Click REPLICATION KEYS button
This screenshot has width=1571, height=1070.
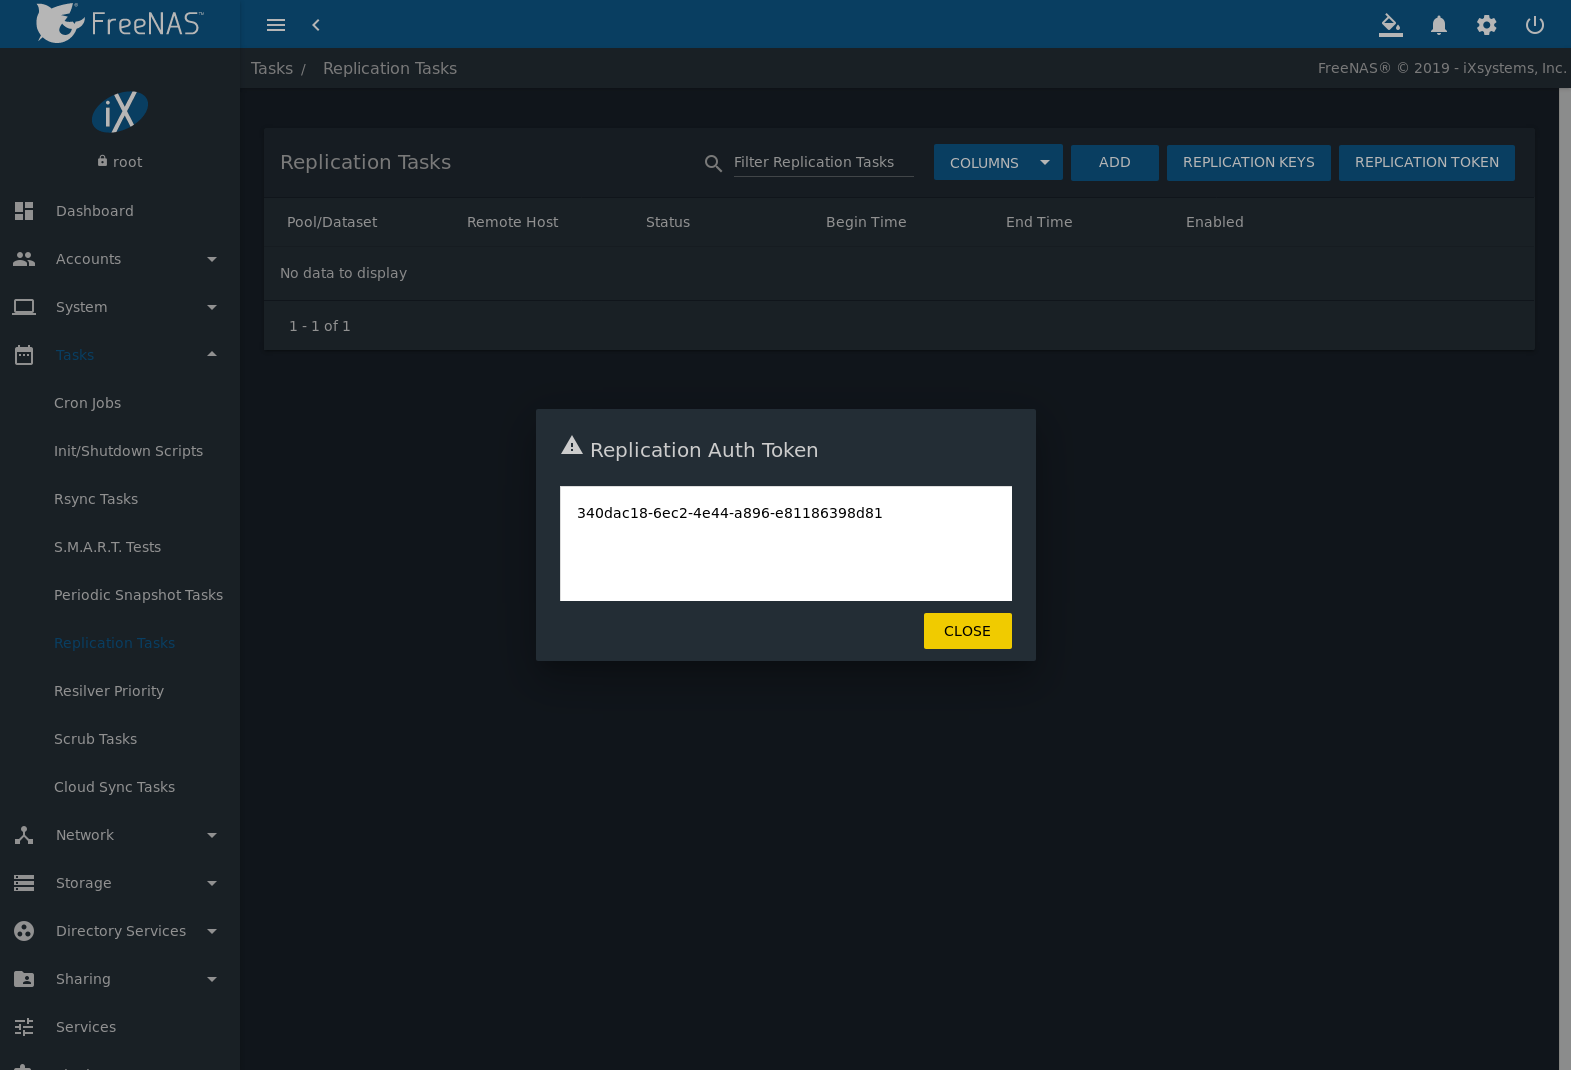coord(1248,163)
